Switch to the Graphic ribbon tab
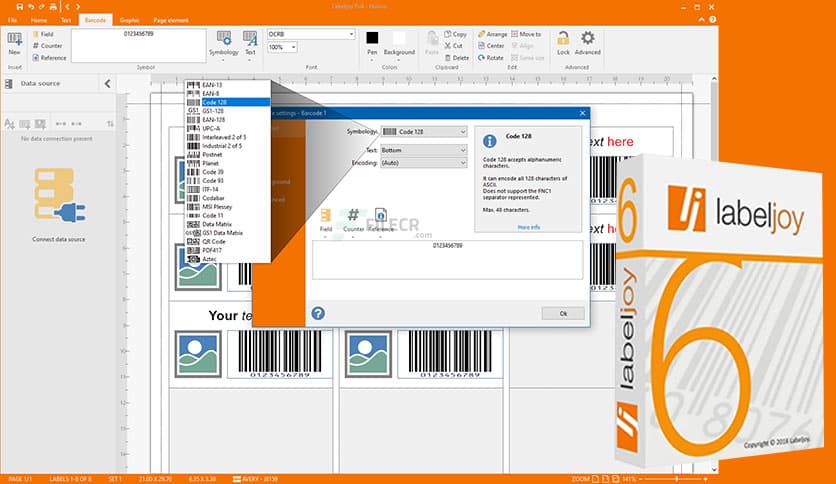The width and height of the screenshot is (836, 484). point(129,19)
